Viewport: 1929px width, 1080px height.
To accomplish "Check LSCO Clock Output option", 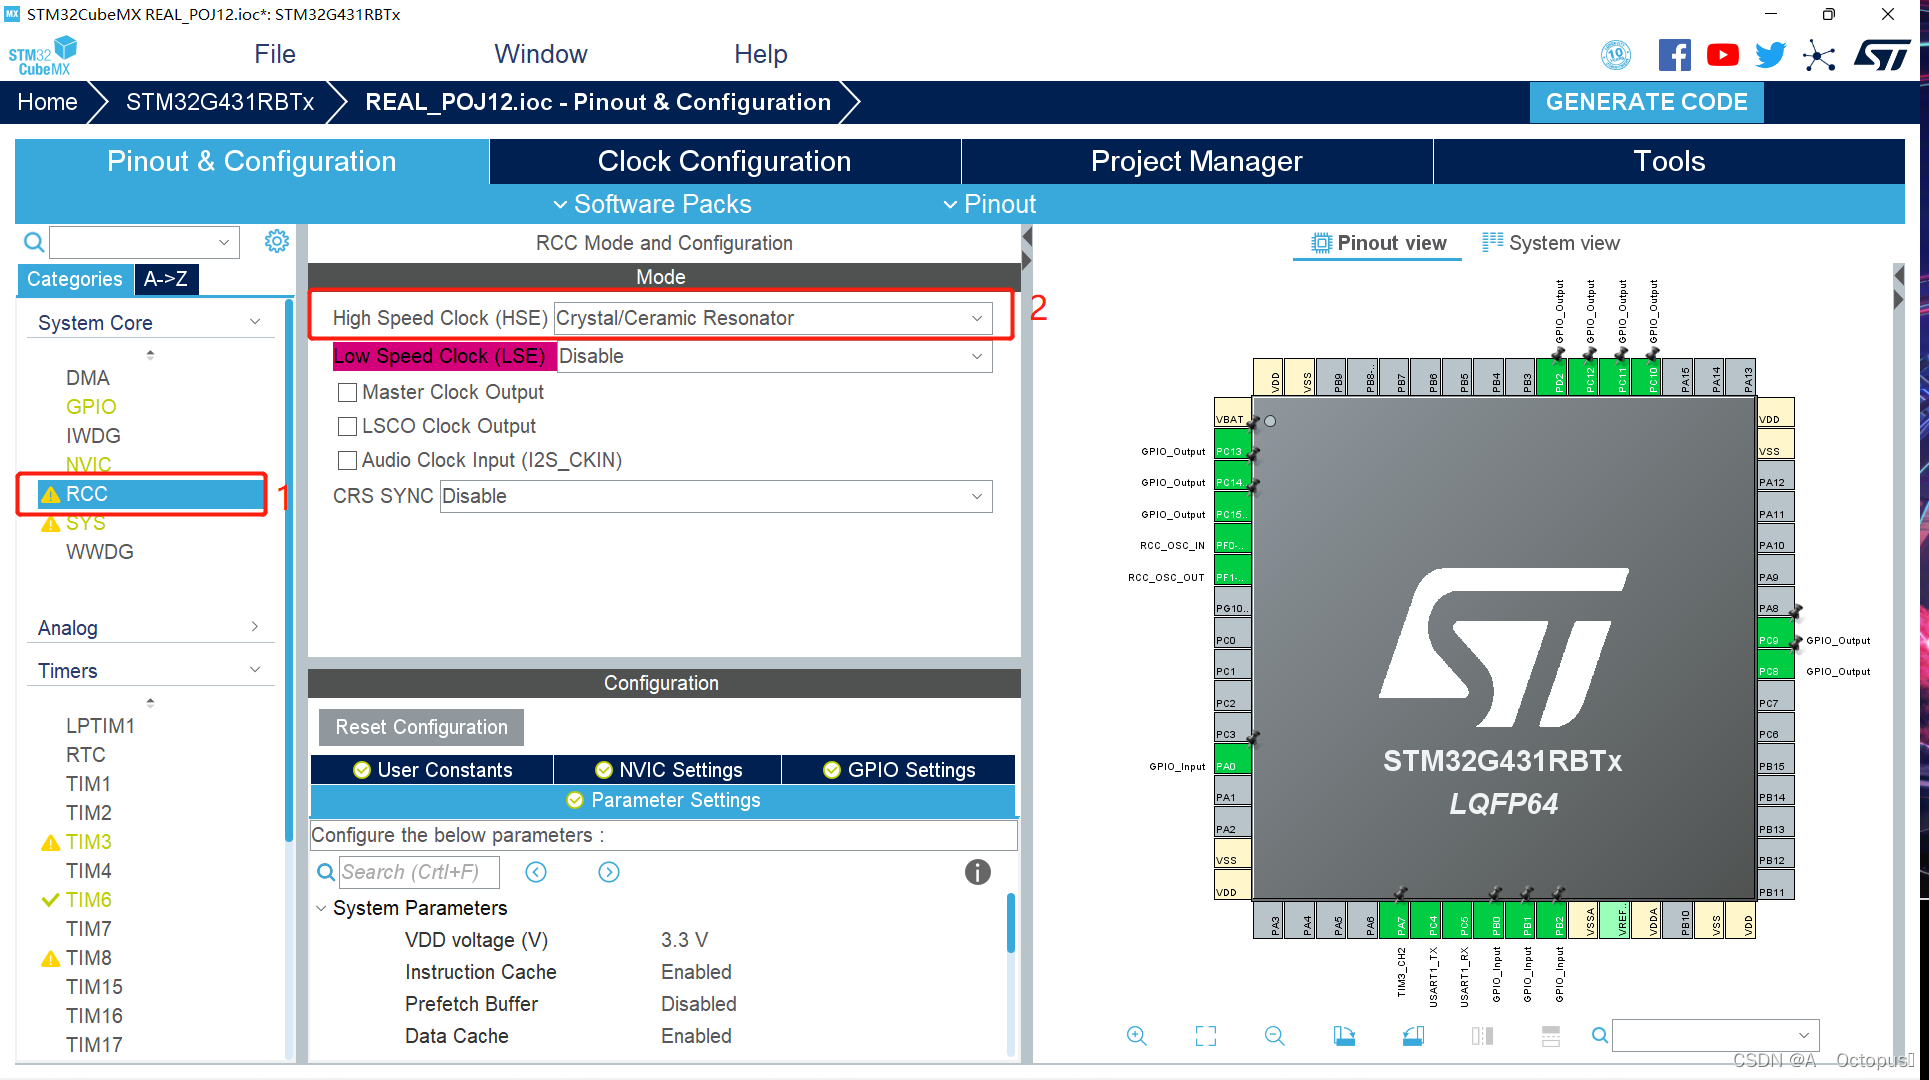I will [x=348, y=426].
